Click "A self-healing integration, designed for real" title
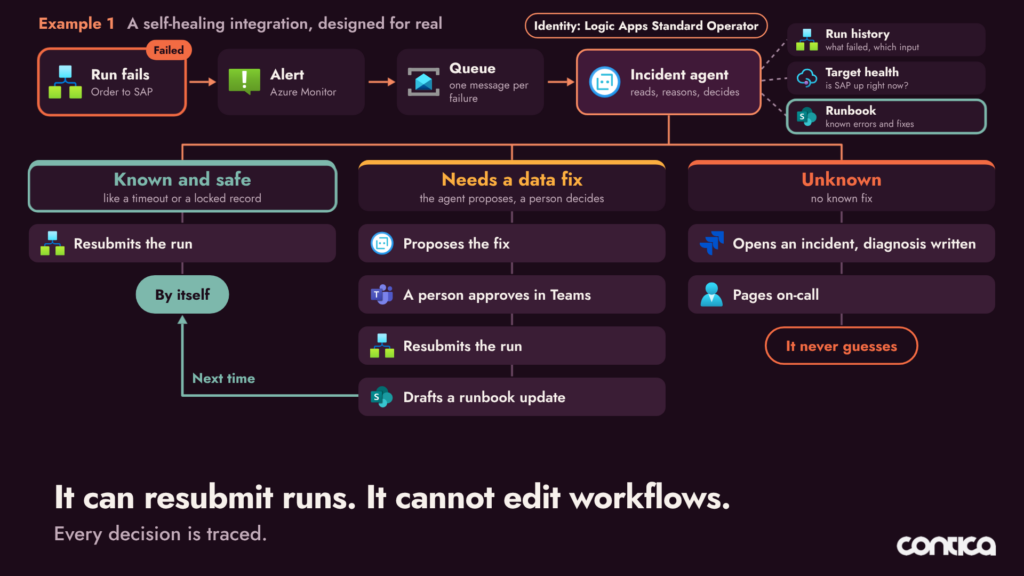This screenshot has height=576, width=1024. 285,24
